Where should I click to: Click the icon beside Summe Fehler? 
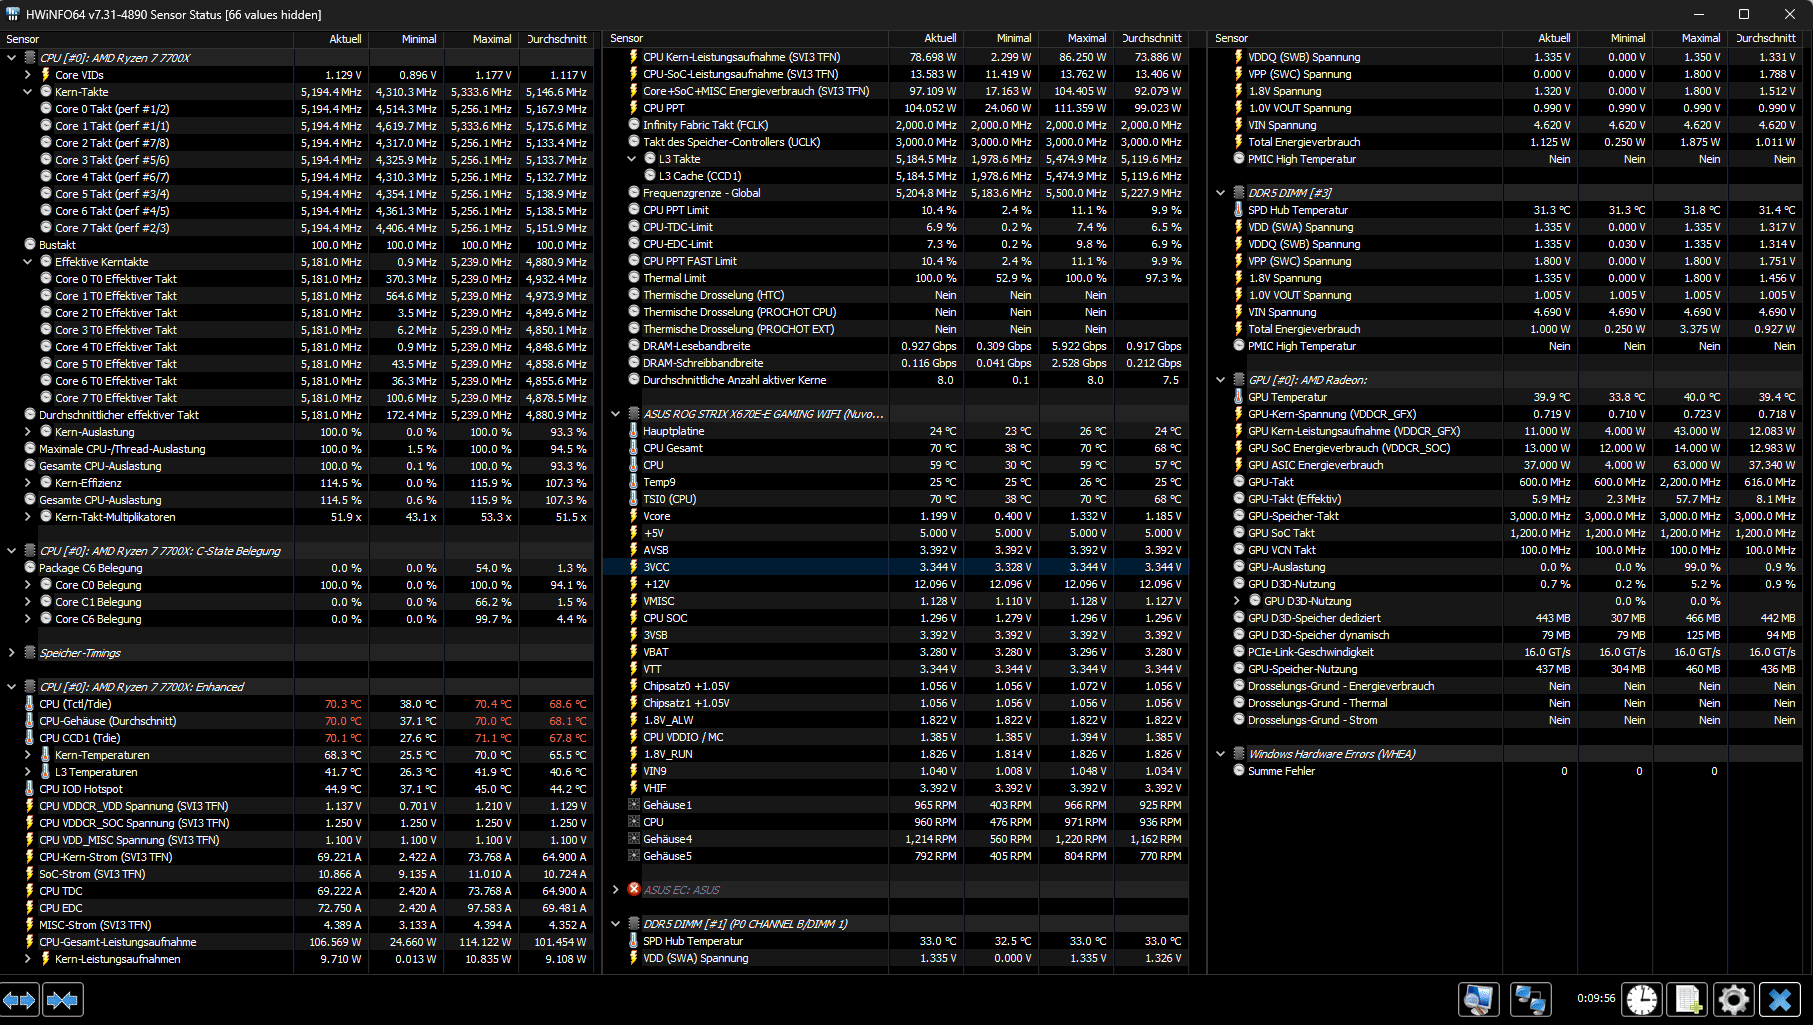point(1239,771)
